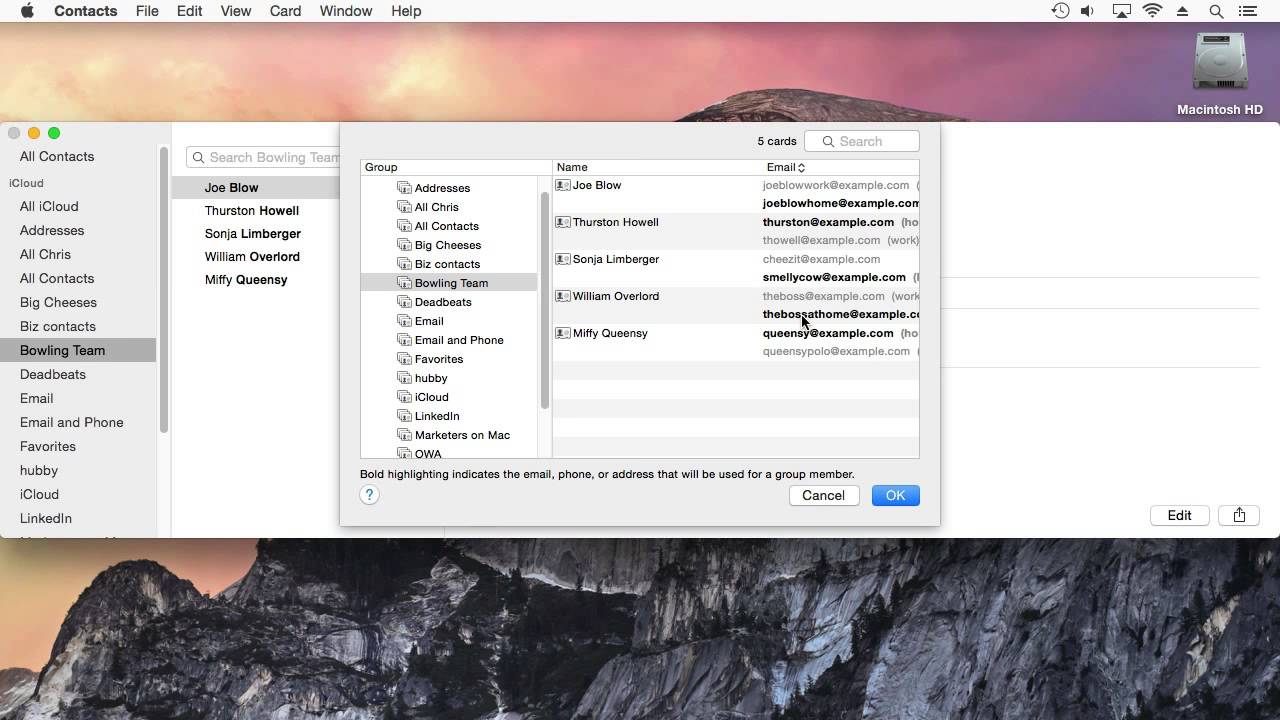Click Thurston Howell's contact card icon
Screen dimensions: 1280x720
563,222
